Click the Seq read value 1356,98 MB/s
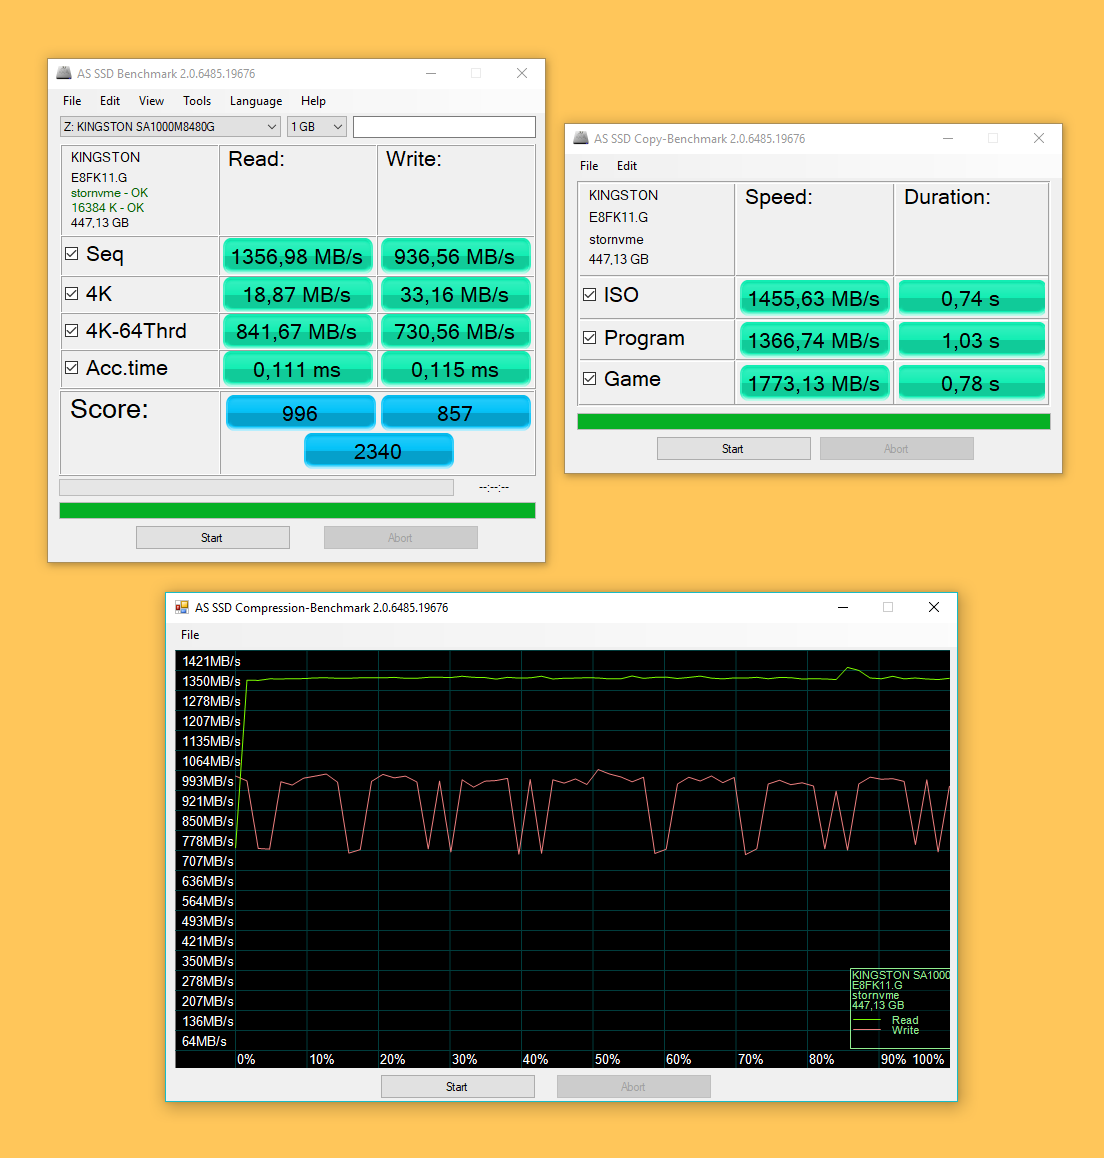Viewport: 1104px width, 1158px height. point(297,256)
